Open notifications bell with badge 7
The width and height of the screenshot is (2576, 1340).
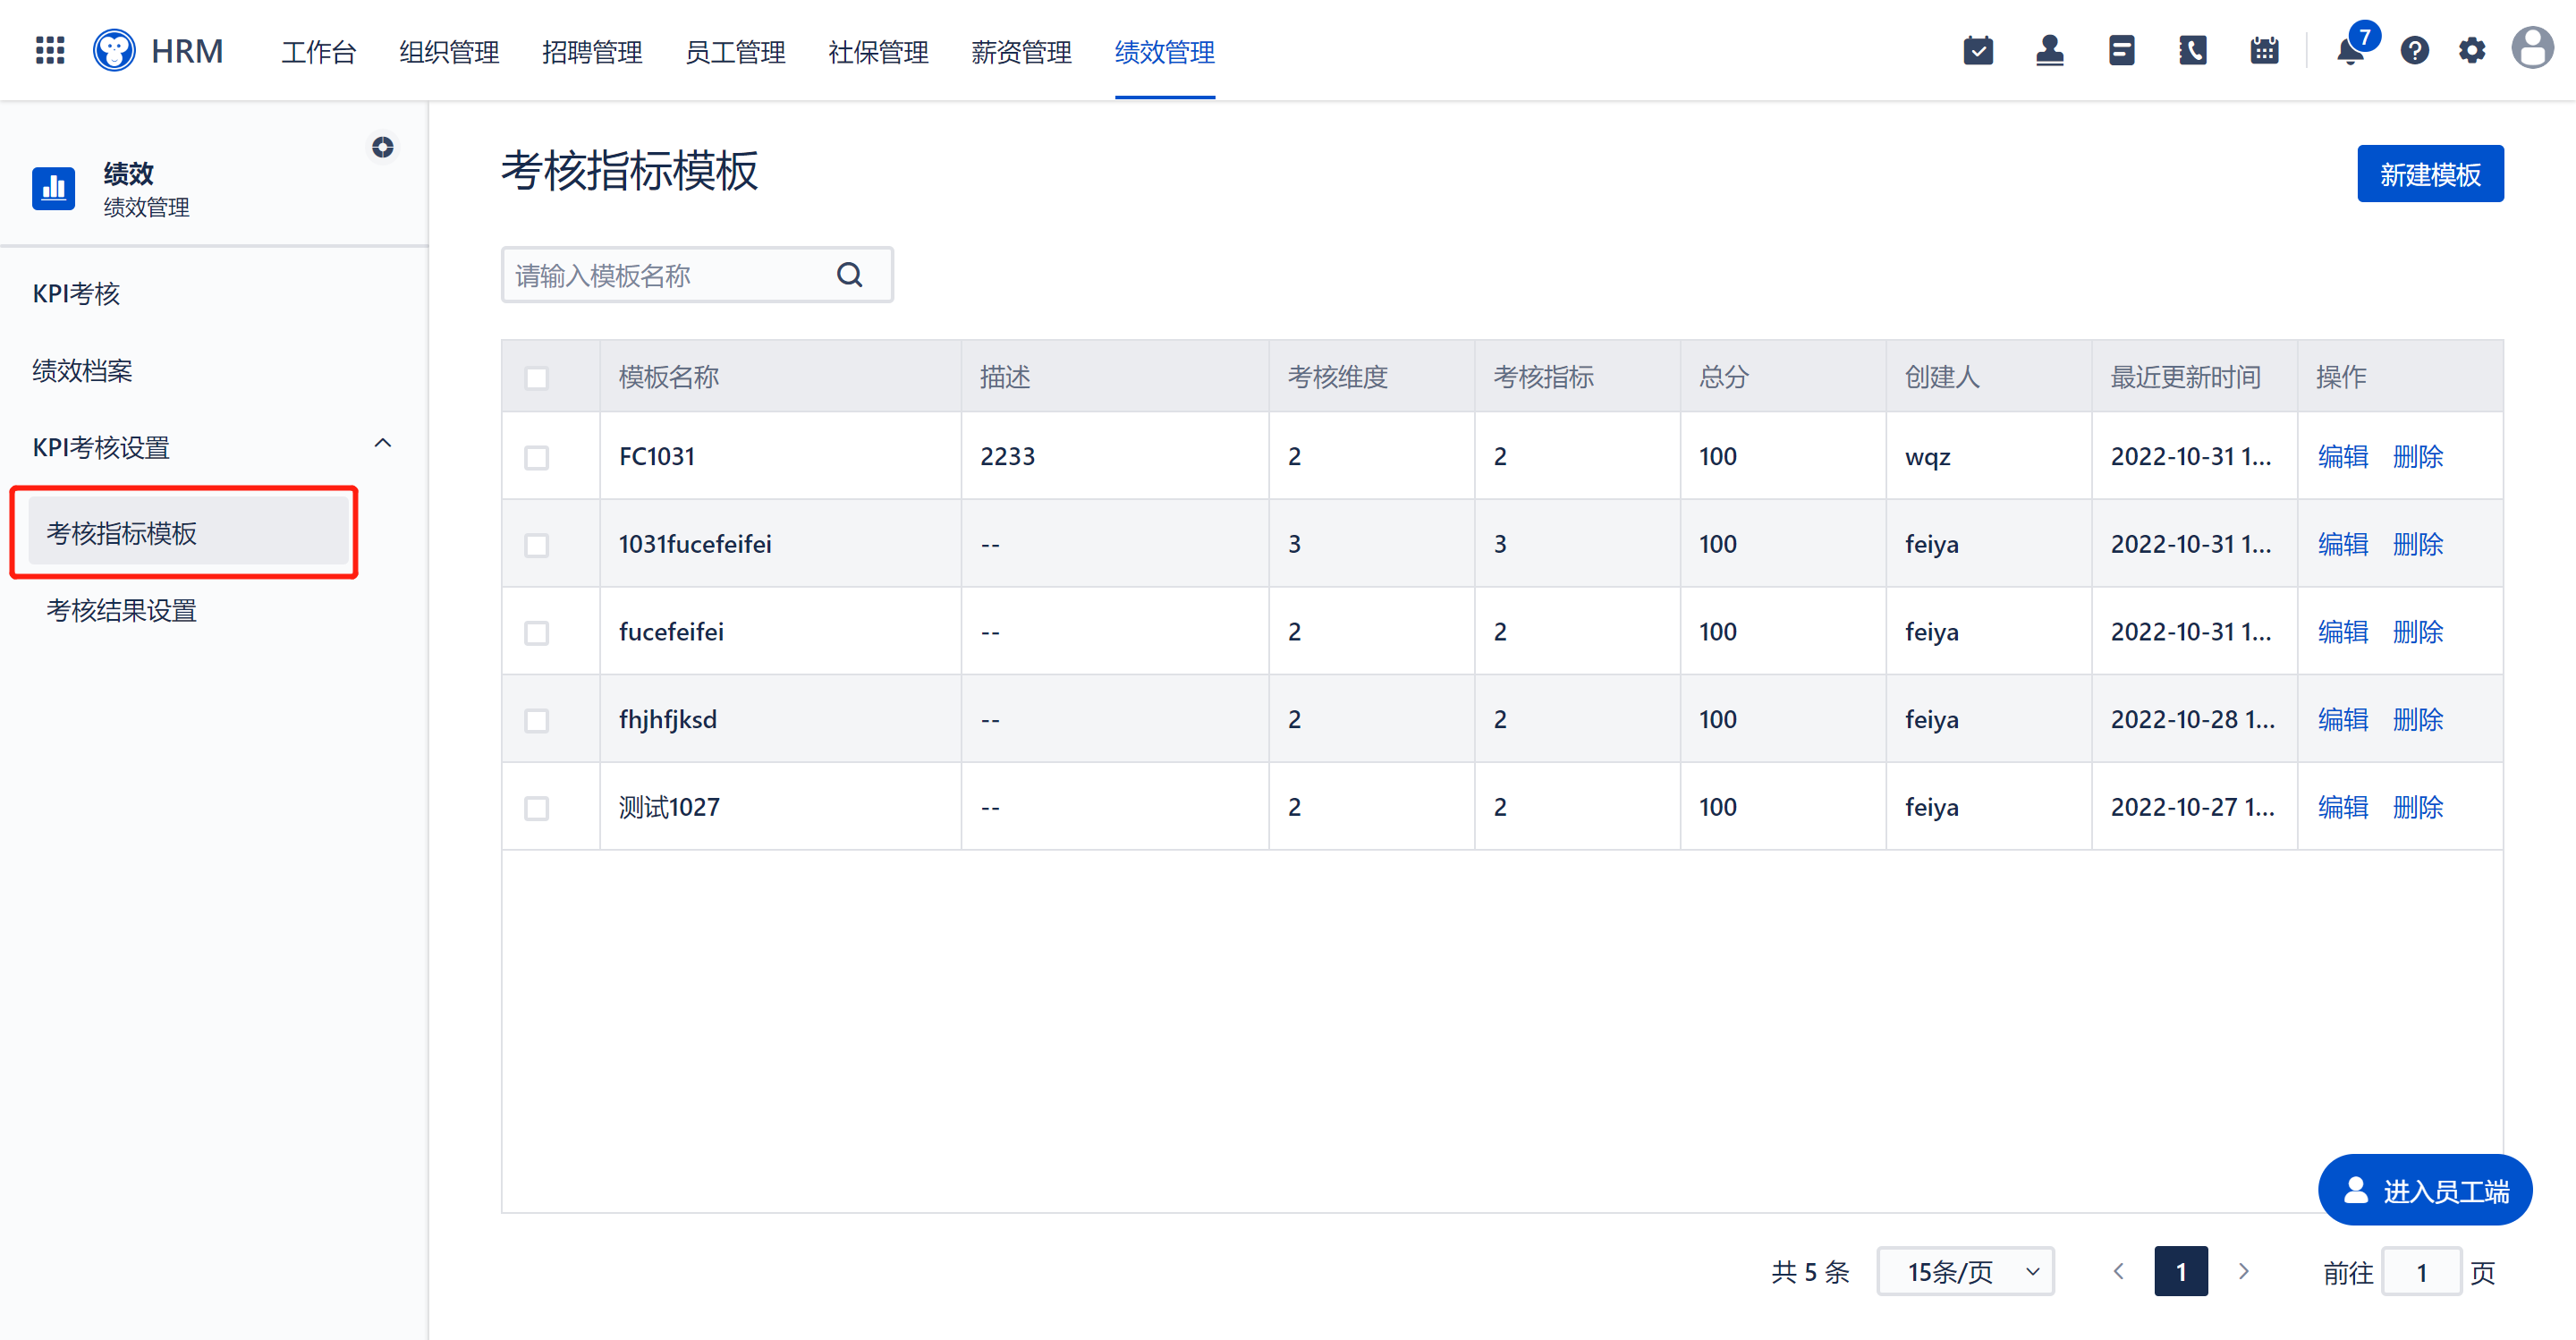coord(2352,48)
